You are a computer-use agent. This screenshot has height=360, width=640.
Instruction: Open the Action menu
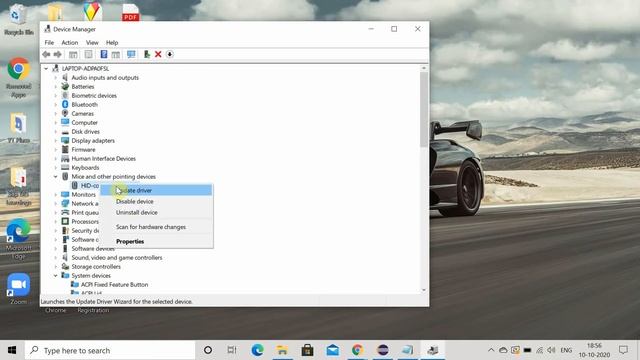[69, 42]
